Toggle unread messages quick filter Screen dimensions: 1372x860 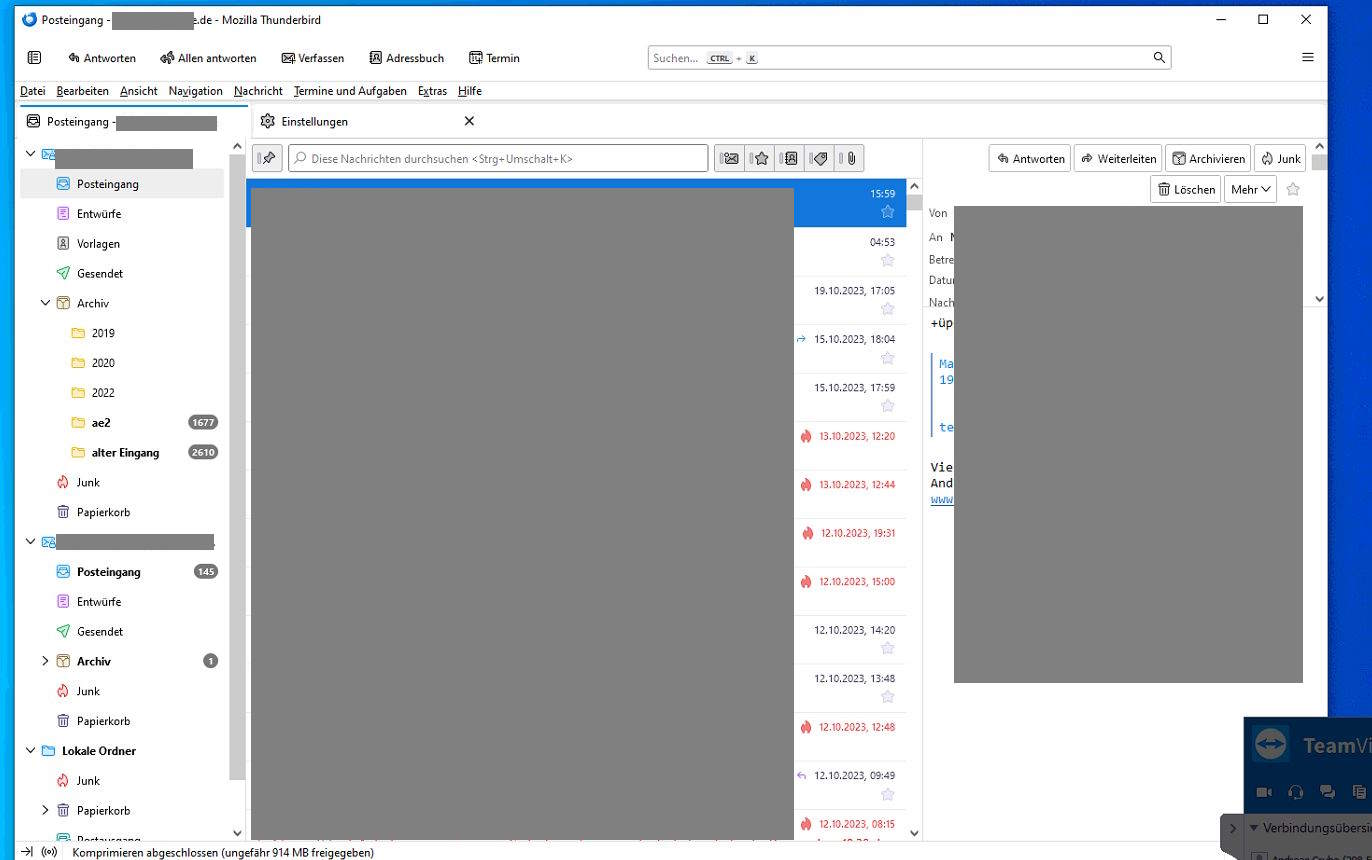[730, 158]
